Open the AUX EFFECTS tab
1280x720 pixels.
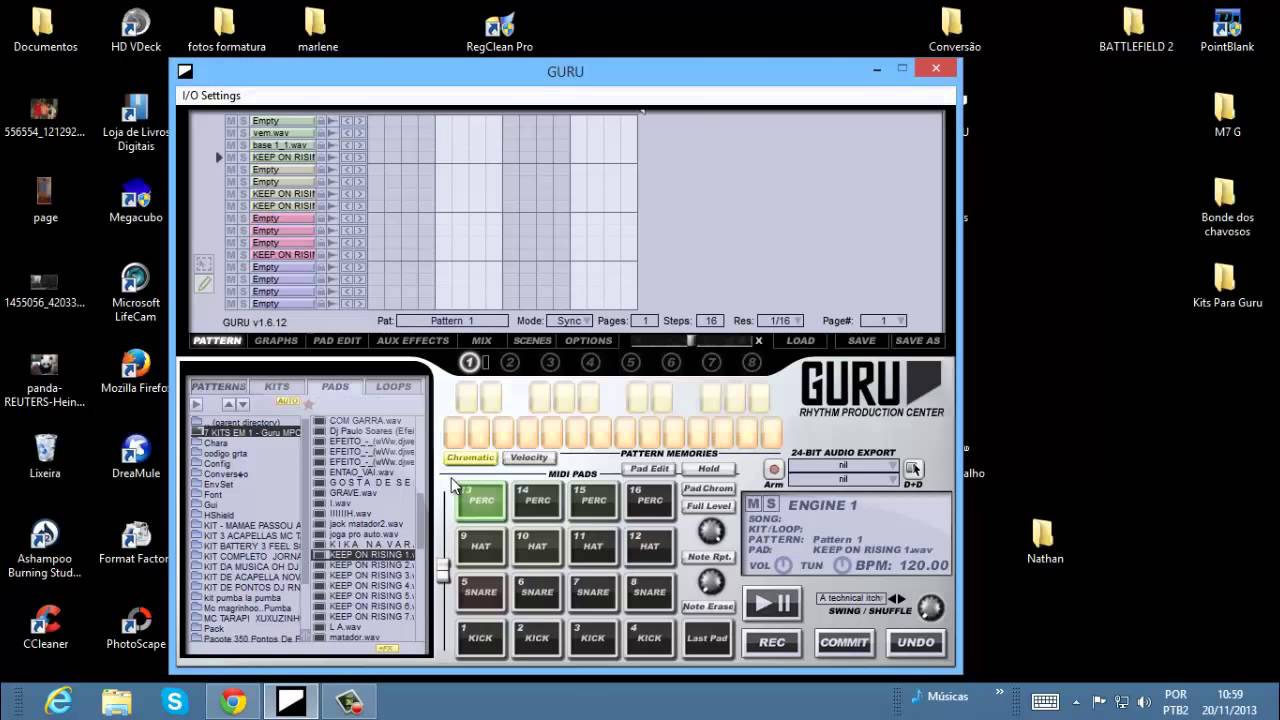click(x=413, y=341)
